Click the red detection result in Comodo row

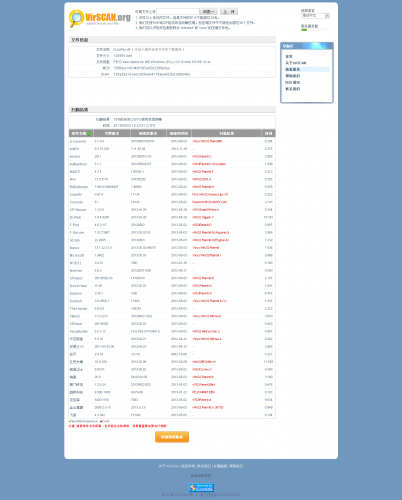(x=210, y=202)
